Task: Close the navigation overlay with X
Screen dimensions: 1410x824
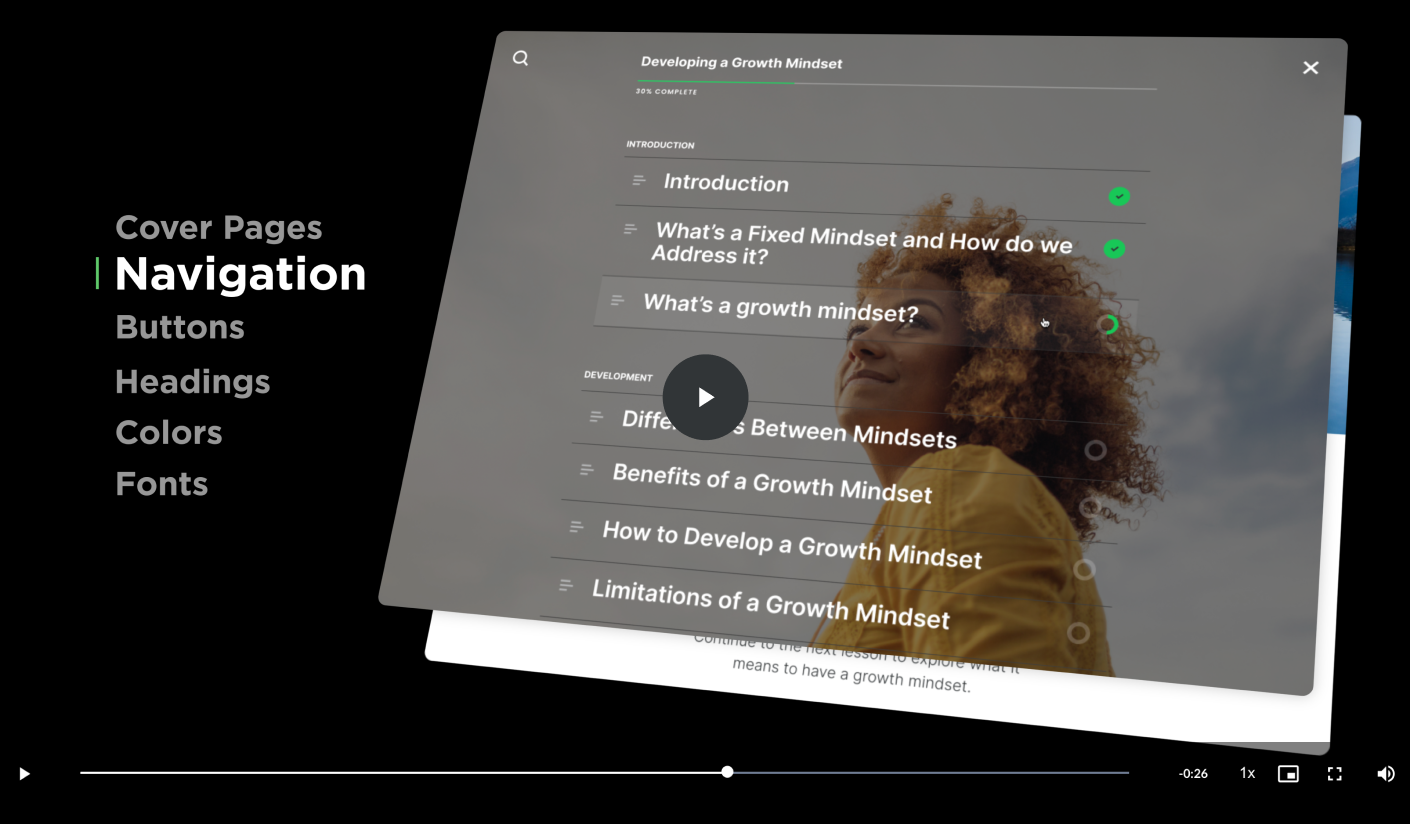Action: pyautogui.click(x=1310, y=68)
